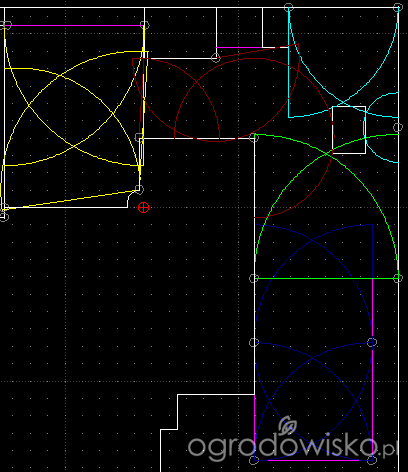Screen dimensions: 408x472
Task: Pick the node at the yellow diagonal line's right end
Action: tap(139, 190)
